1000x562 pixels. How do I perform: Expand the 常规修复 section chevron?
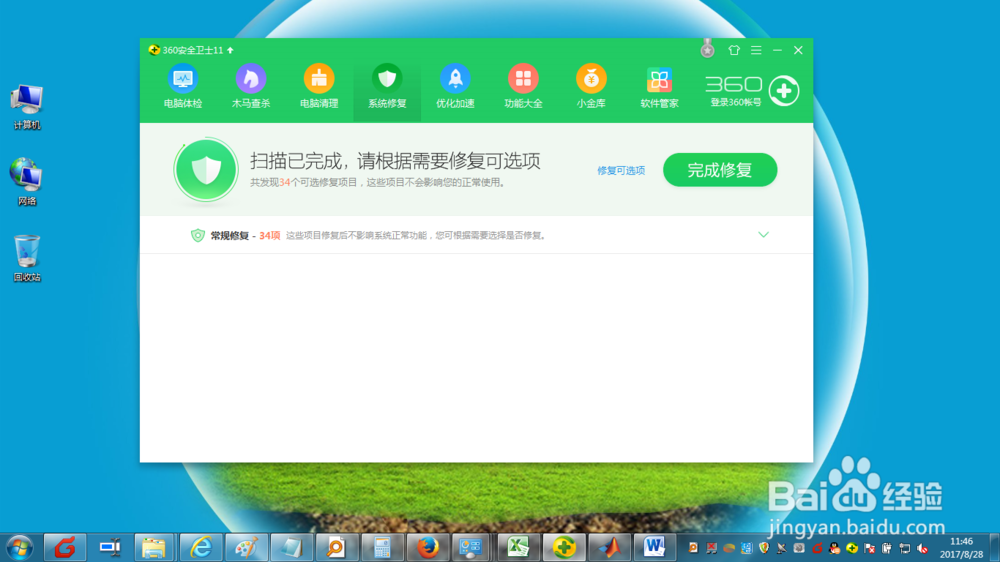point(763,235)
